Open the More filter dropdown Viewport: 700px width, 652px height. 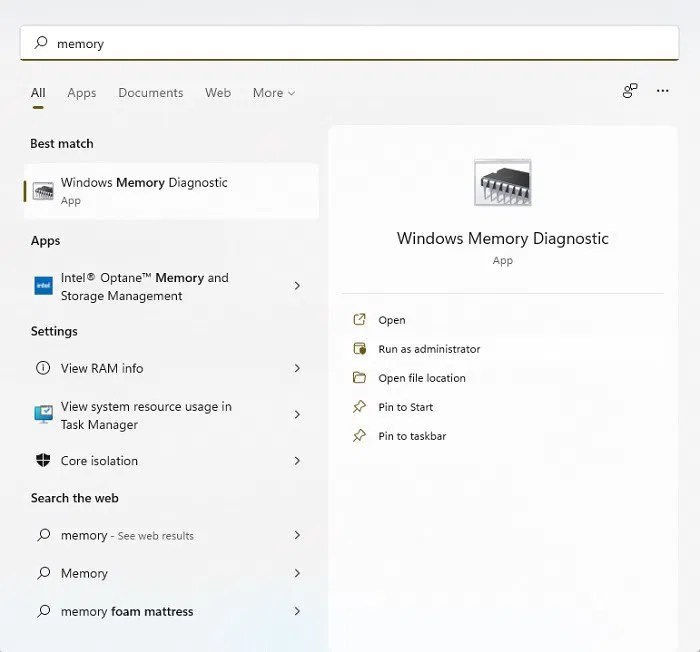(x=274, y=93)
